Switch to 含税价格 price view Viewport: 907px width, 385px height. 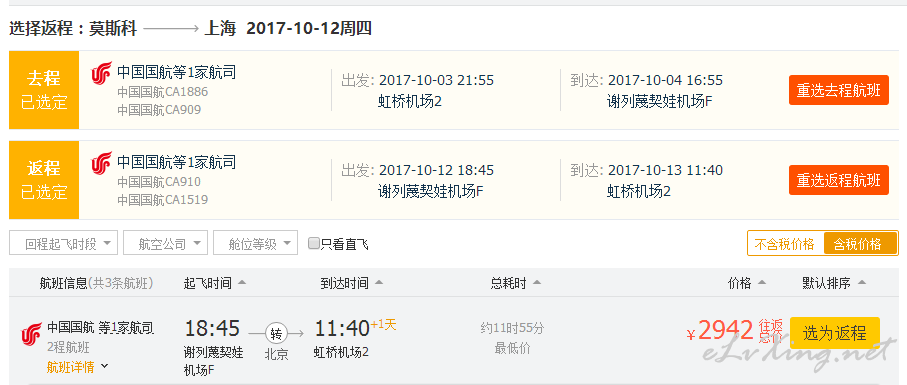pyautogui.click(x=860, y=243)
